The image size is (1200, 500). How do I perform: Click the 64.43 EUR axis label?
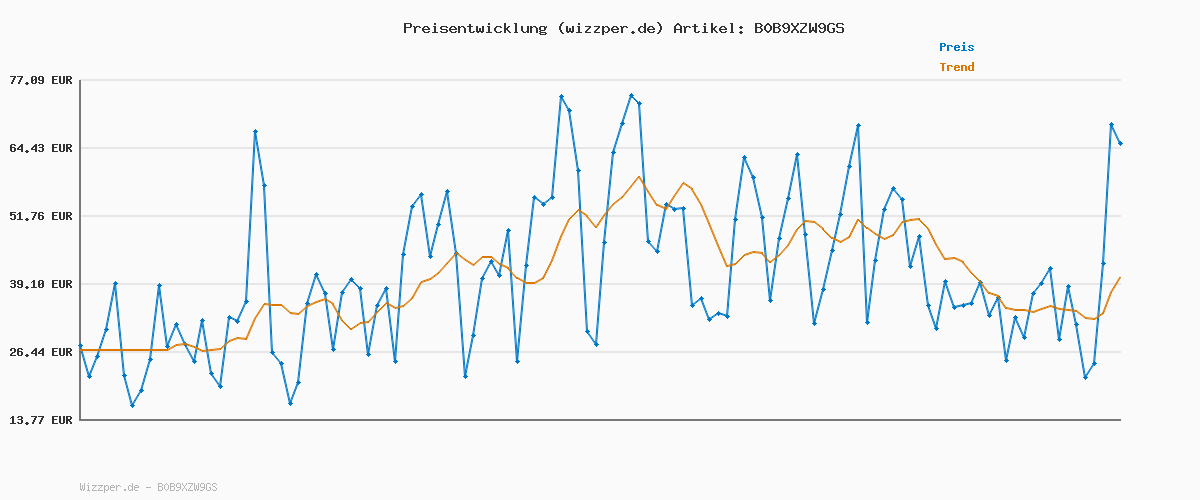pos(41,148)
